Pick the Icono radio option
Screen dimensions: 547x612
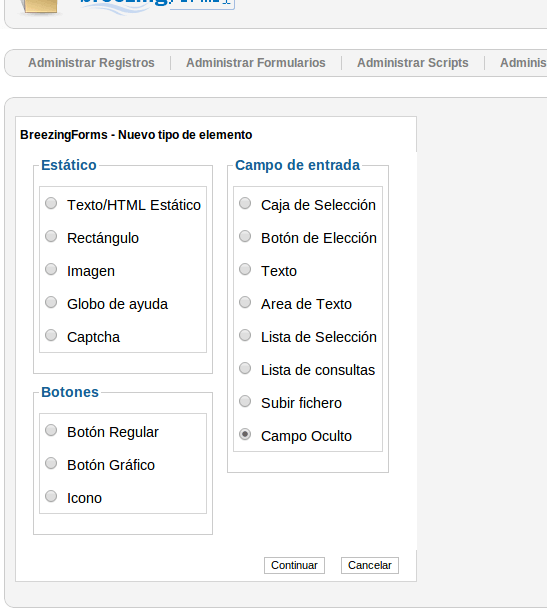[x=51, y=496]
